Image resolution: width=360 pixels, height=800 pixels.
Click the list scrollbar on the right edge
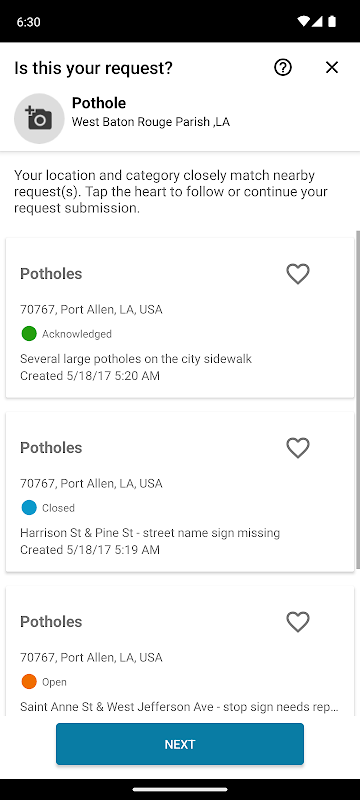pos(357,398)
